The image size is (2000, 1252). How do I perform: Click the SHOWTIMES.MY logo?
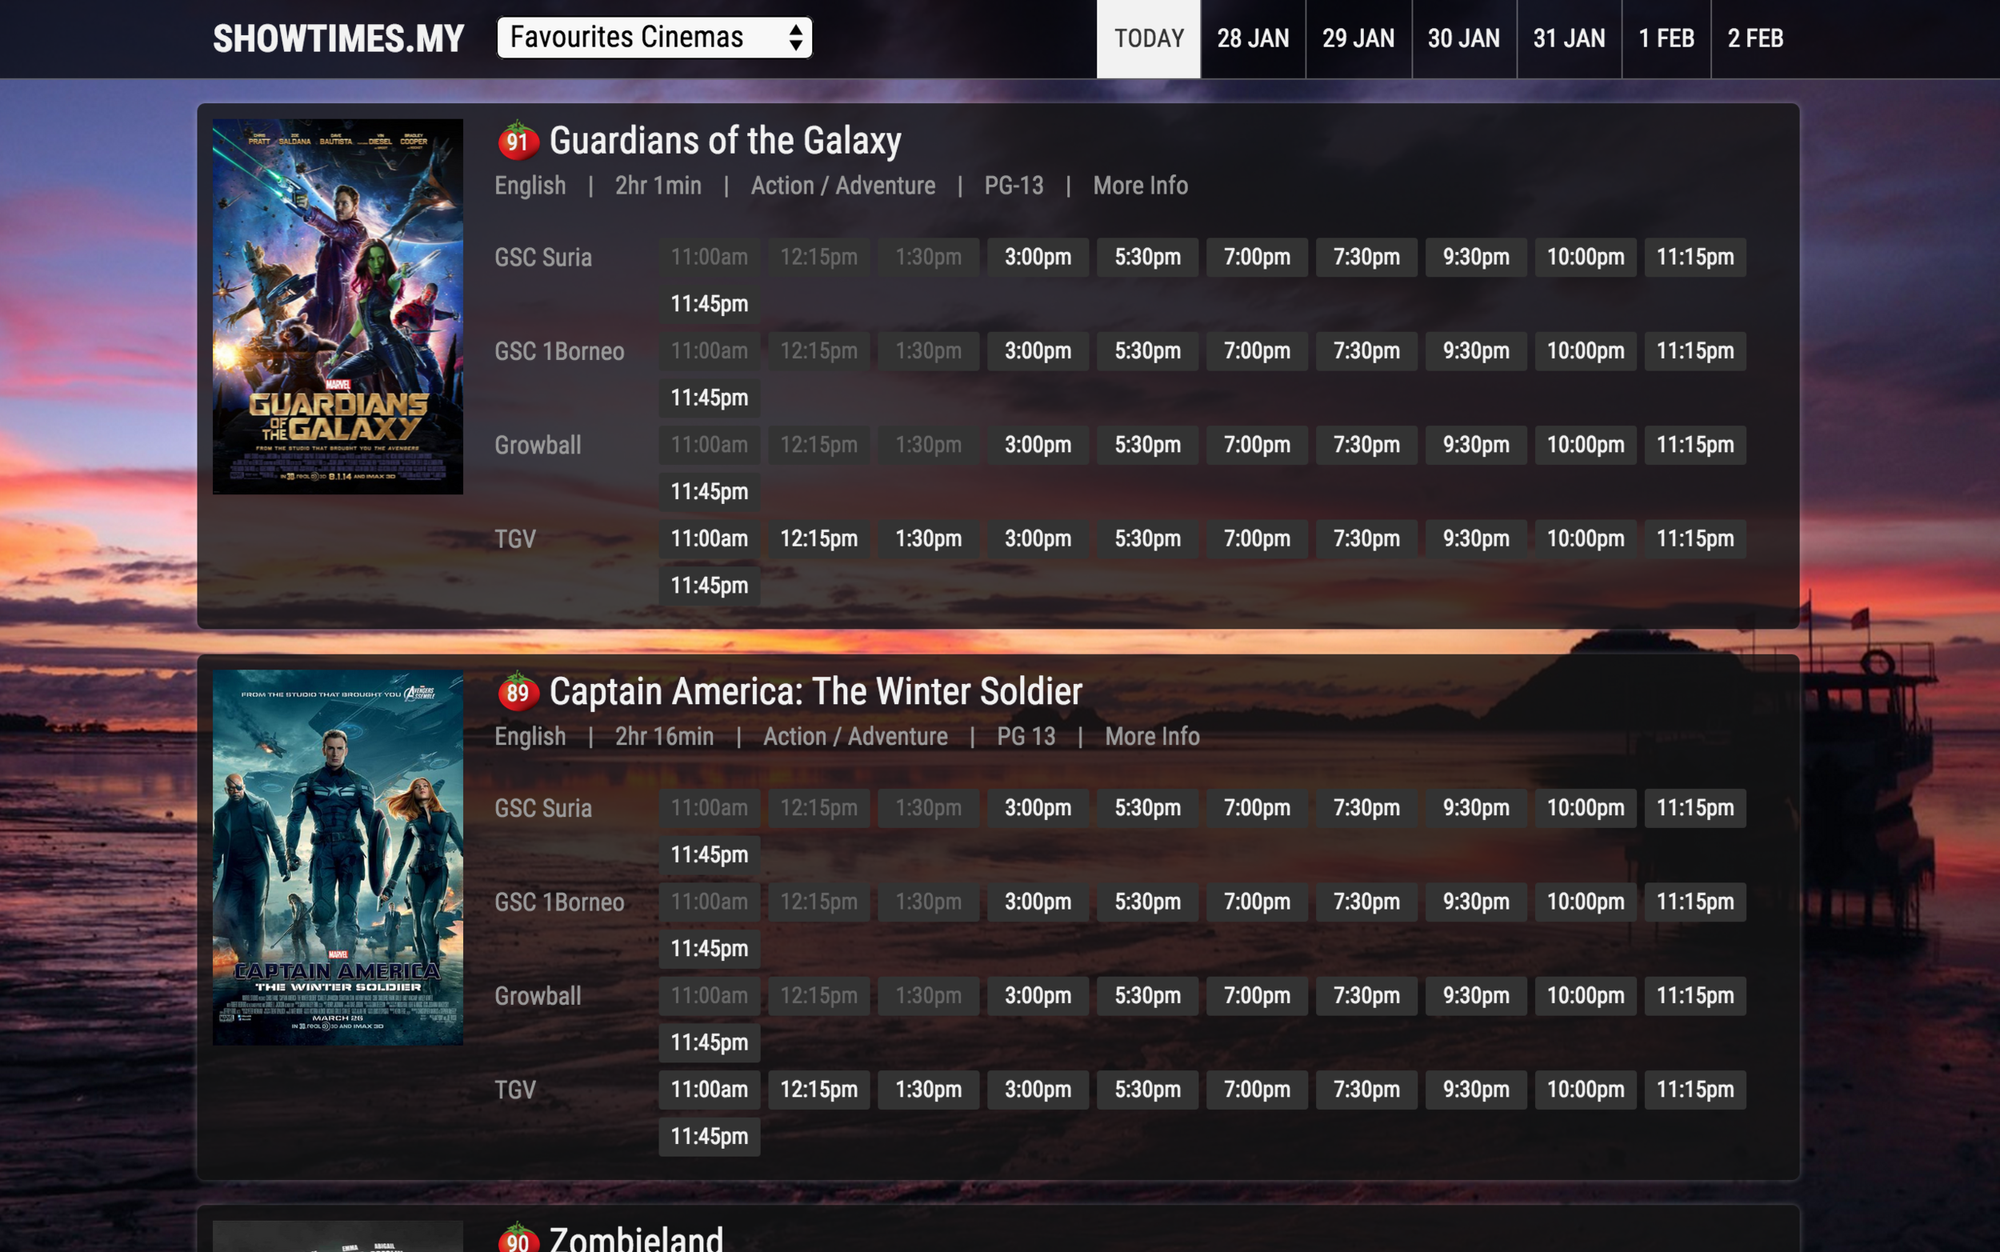337,38
